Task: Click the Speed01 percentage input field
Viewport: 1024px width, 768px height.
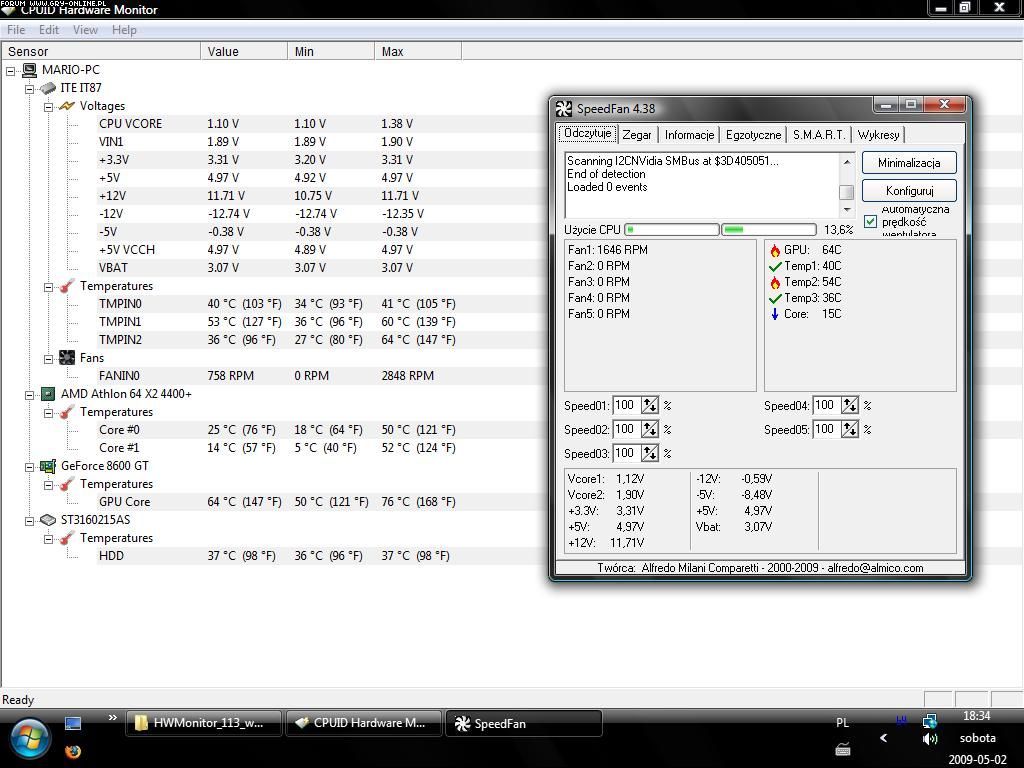Action: [626, 405]
